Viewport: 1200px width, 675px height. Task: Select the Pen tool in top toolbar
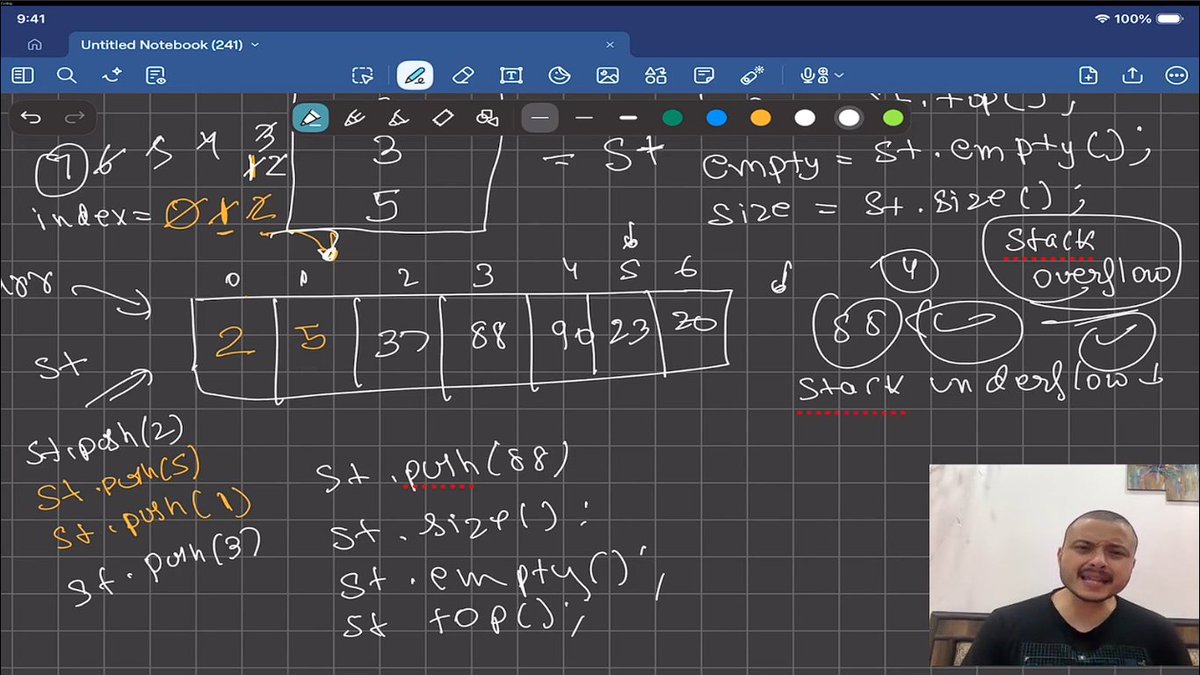[x=414, y=75]
